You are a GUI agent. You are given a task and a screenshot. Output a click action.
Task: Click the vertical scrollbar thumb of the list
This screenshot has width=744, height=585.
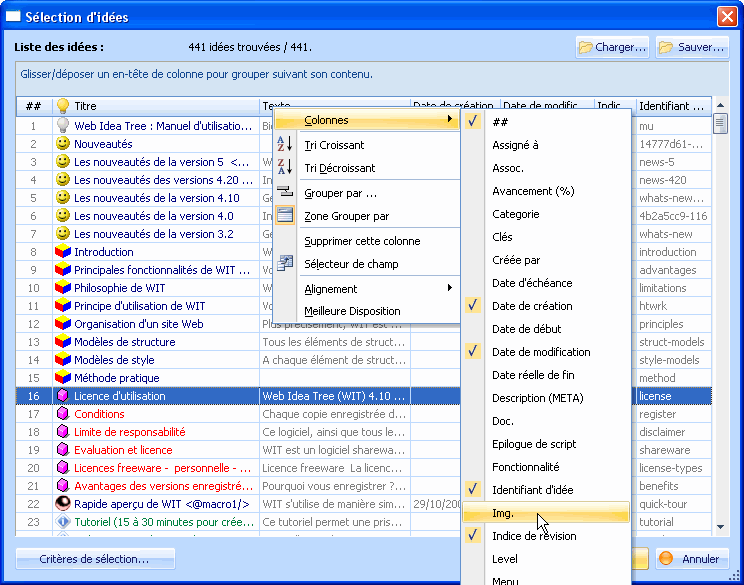point(720,125)
